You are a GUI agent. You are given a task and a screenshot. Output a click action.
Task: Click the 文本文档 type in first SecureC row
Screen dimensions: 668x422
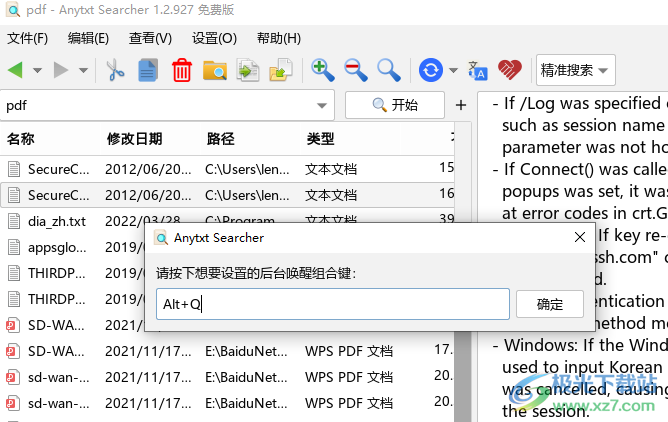point(331,169)
